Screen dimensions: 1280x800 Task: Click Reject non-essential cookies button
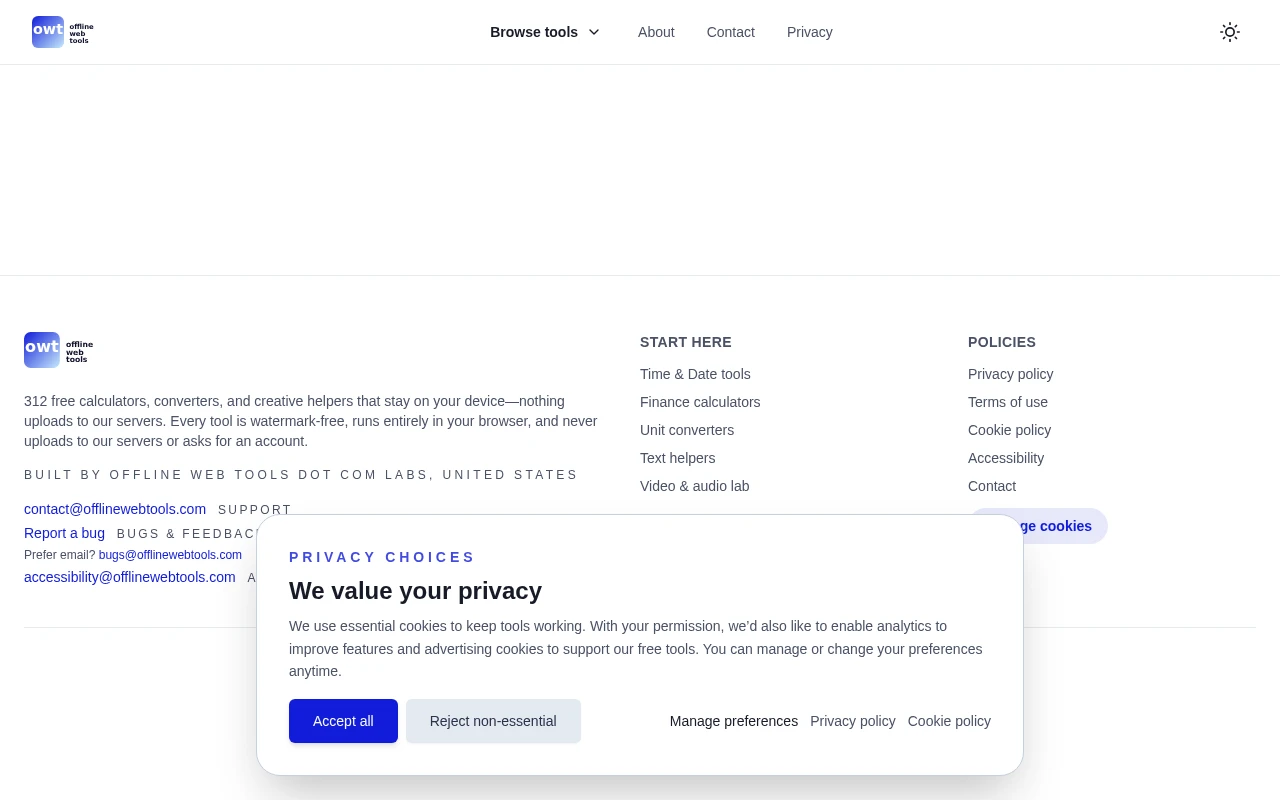[x=493, y=721]
